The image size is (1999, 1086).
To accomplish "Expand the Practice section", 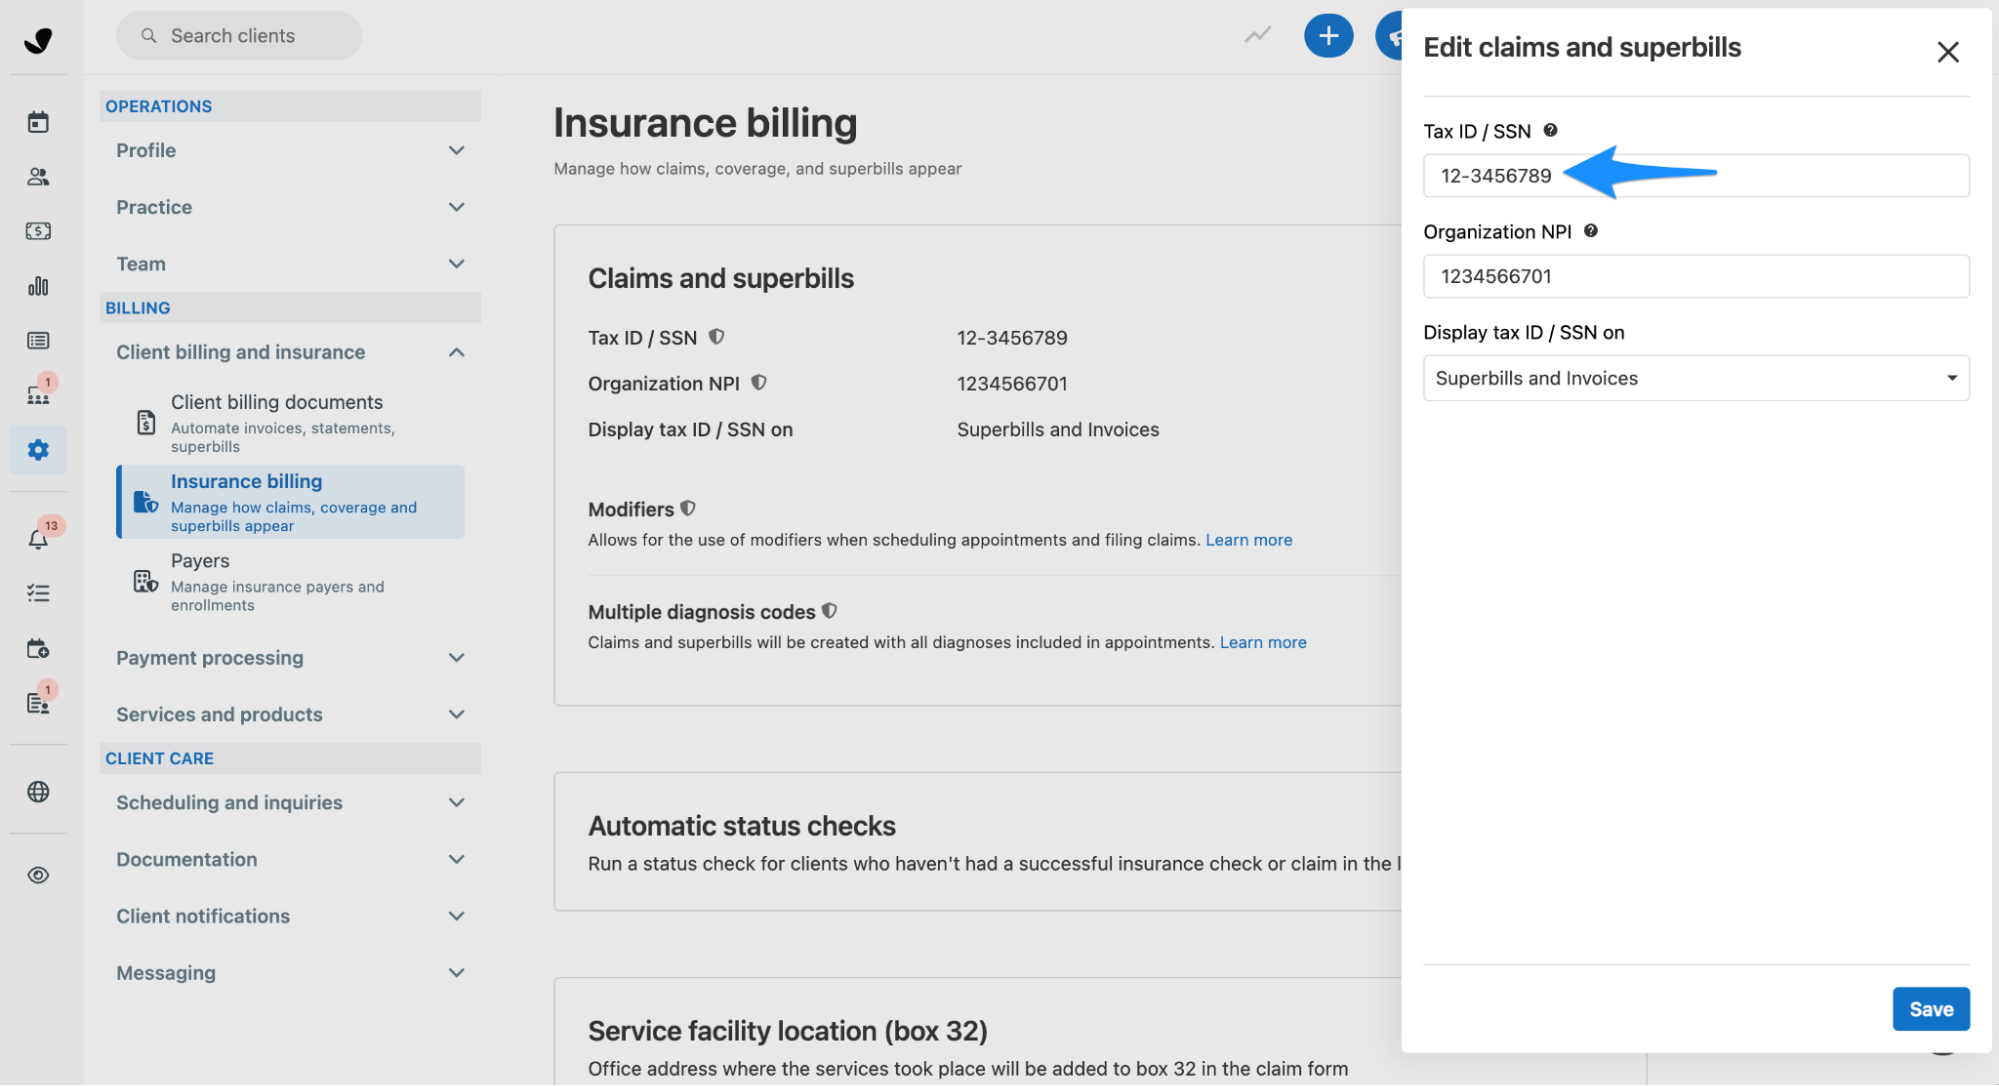I will [290, 207].
